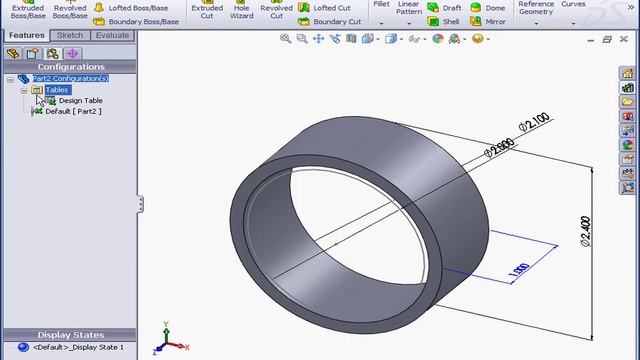Click the Ø2.400 diameter dimension
This screenshot has height=360, width=640.
(x=586, y=231)
